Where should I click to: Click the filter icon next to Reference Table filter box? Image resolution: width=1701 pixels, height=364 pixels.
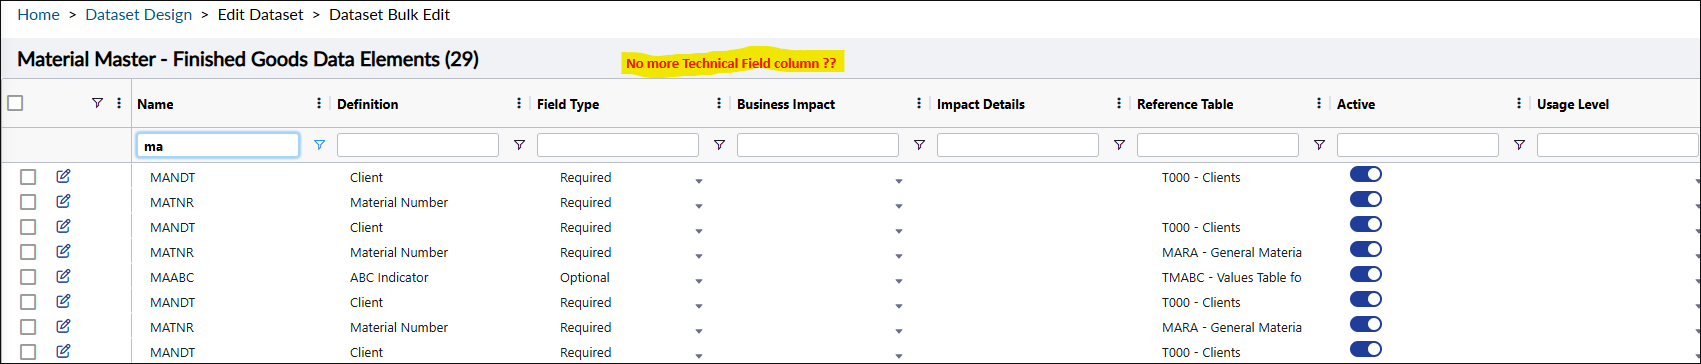pyautogui.click(x=1319, y=145)
